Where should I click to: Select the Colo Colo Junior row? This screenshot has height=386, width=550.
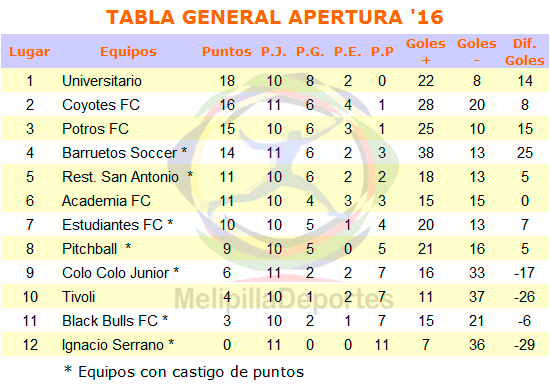tap(275, 273)
